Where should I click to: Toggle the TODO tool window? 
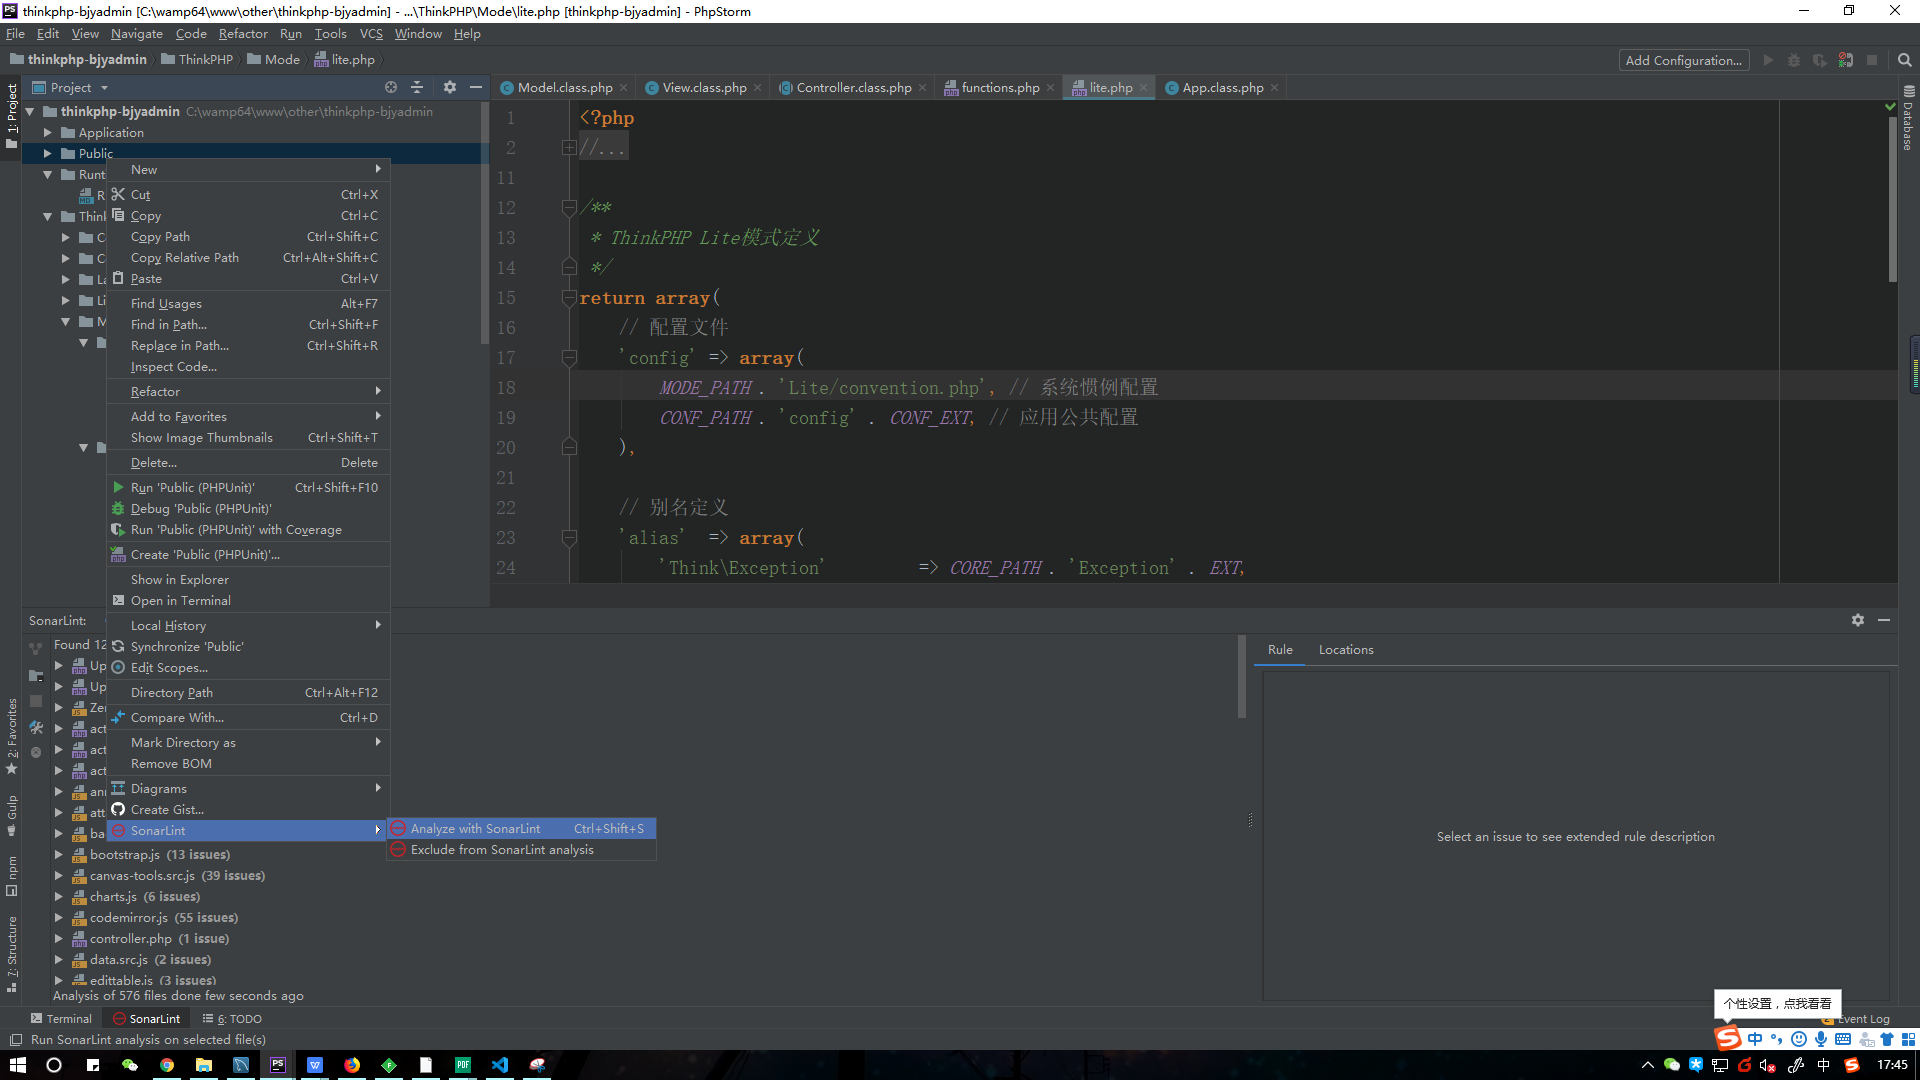tap(232, 1018)
